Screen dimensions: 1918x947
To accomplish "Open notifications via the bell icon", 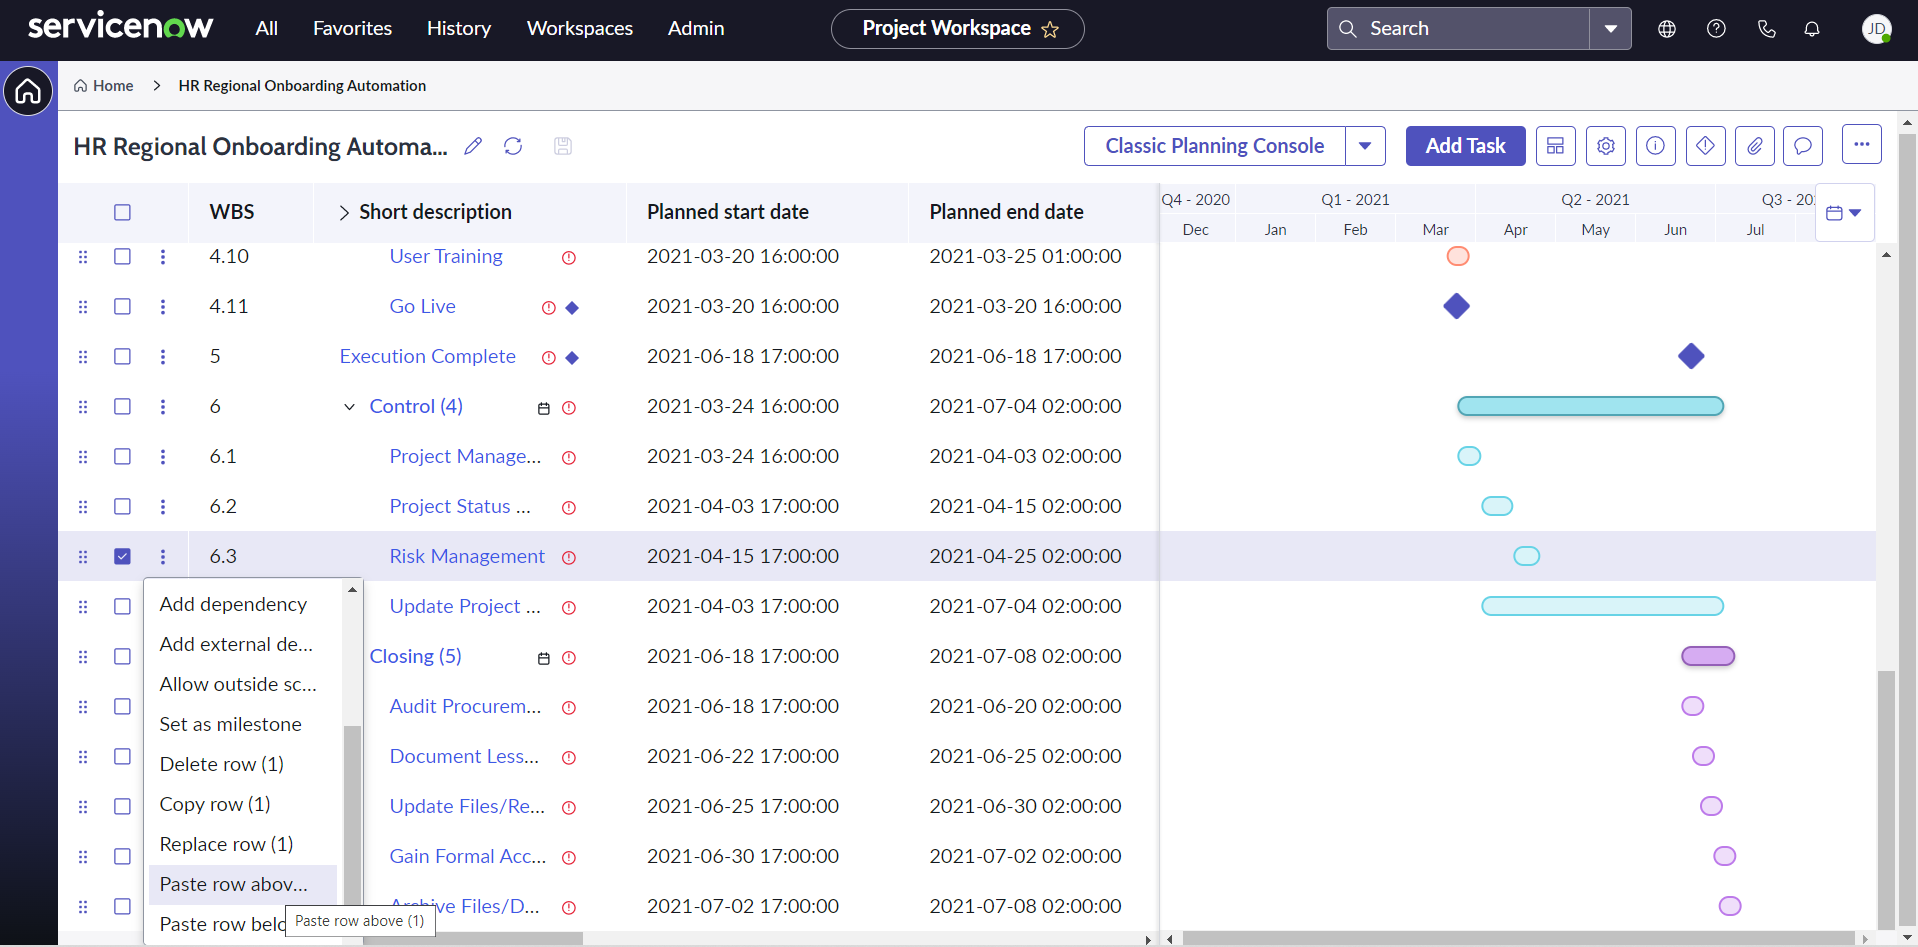I will pos(1812,28).
